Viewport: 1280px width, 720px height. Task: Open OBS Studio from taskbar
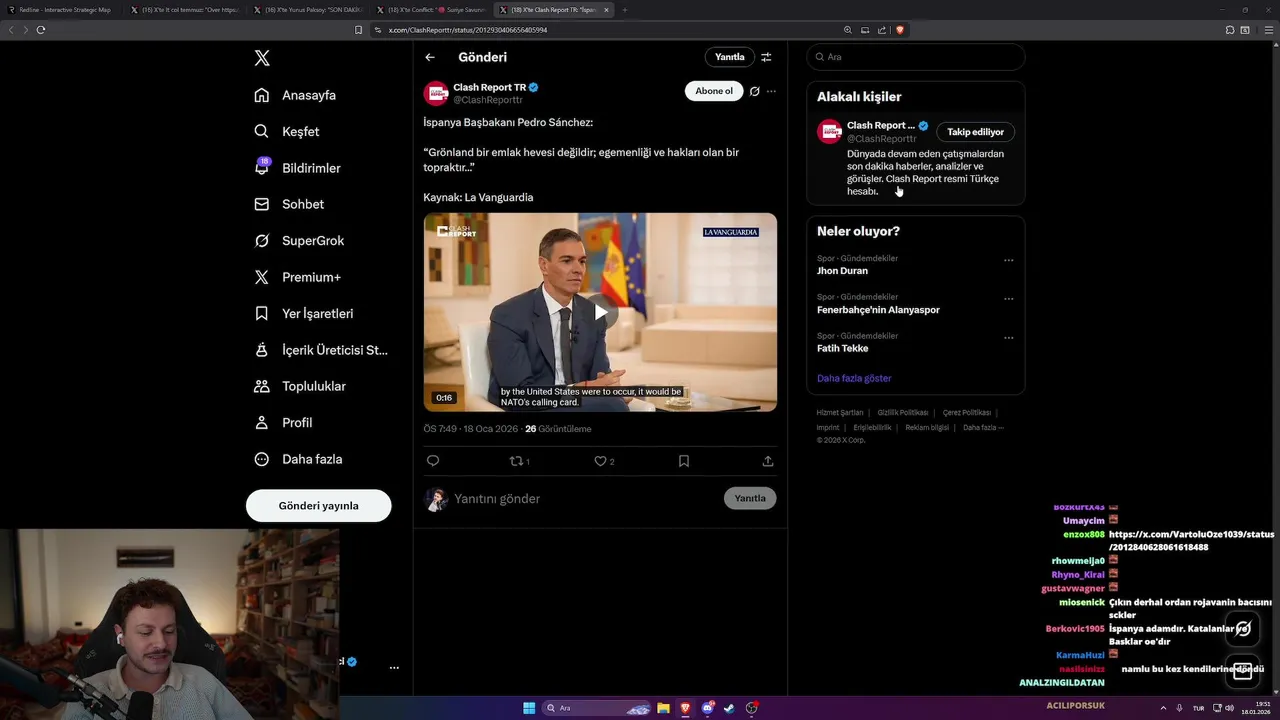click(x=752, y=708)
